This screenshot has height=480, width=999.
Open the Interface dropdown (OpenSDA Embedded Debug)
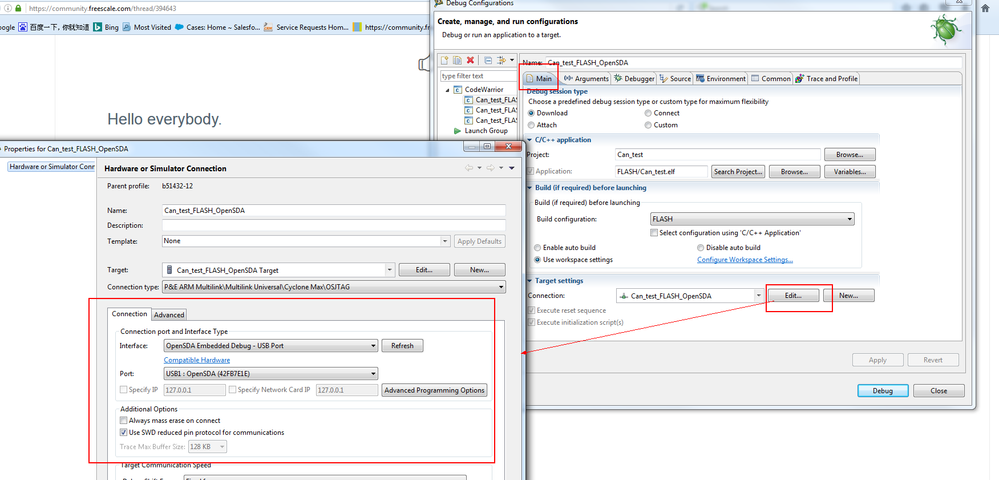coord(271,345)
